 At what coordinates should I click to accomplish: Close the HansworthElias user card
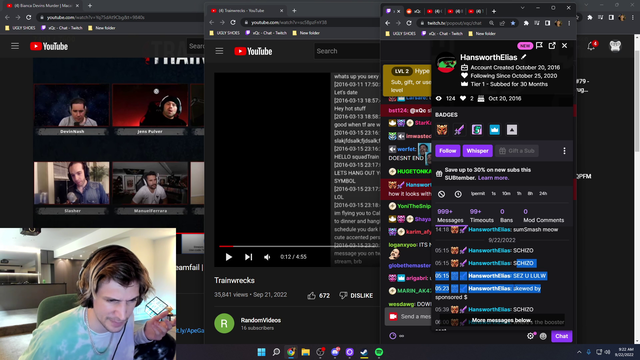coord(564,46)
